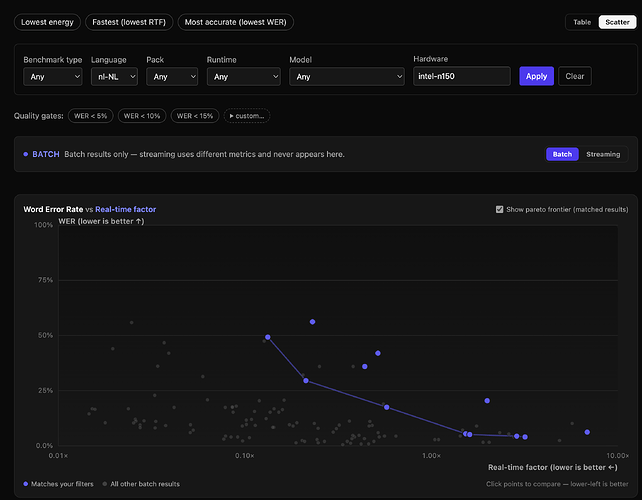The height and width of the screenshot is (500, 642).
Task: Open the Benchmark type dropdown
Action: click(53, 77)
